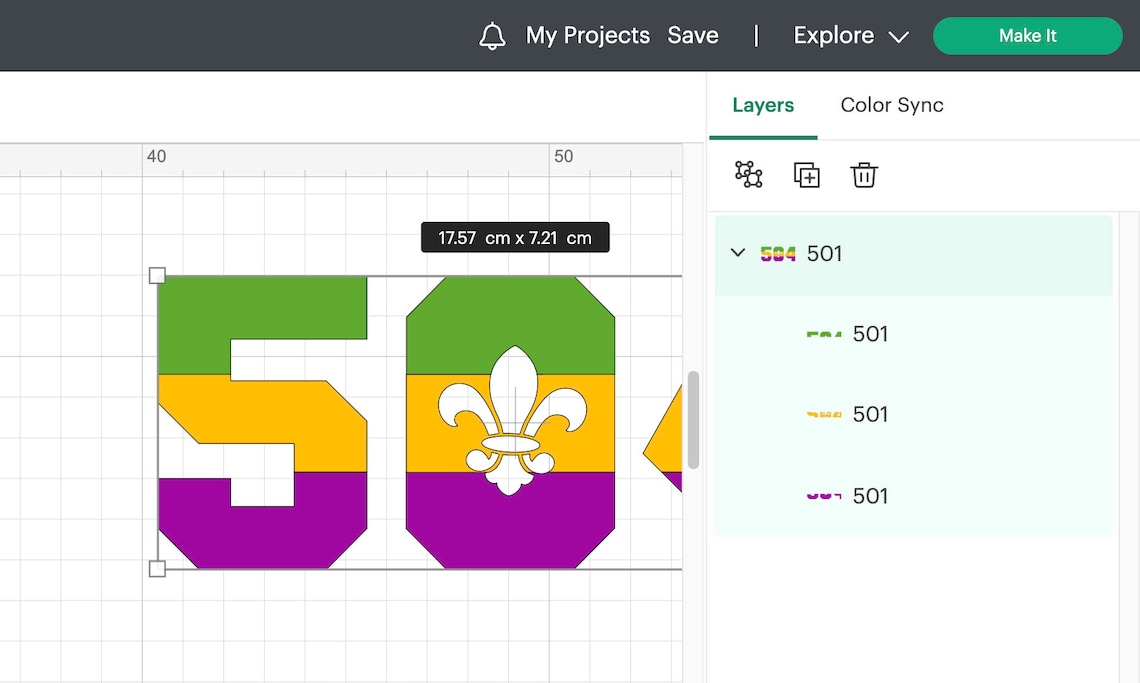This screenshot has width=1140, height=683.
Task: Select the yellow 501 layer in the panel
Action: point(870,414)
